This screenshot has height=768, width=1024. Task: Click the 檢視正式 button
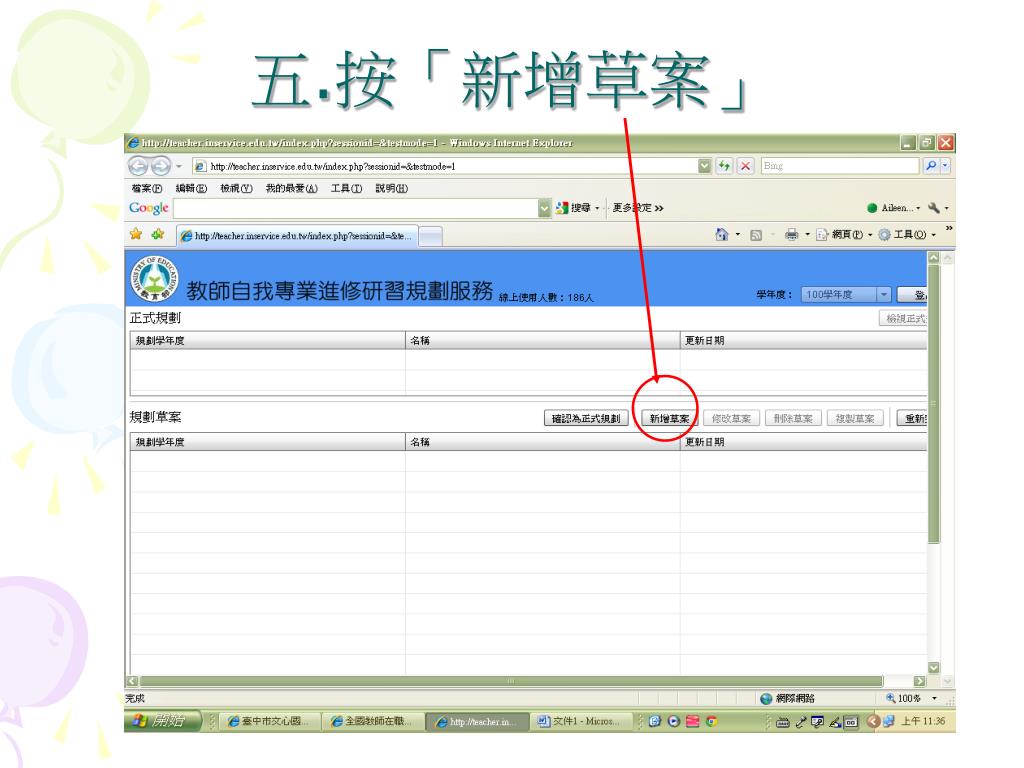(x=903, y=319)
